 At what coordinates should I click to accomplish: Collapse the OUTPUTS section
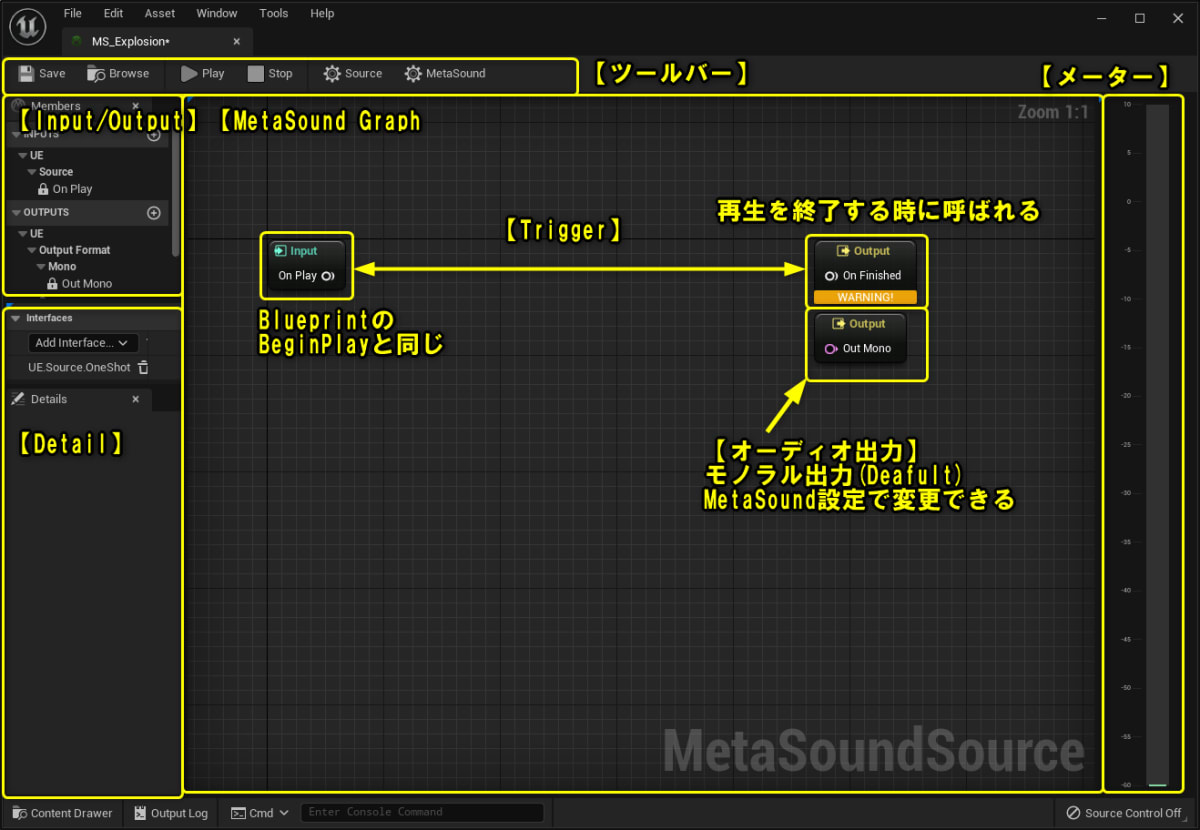point(14,212)
